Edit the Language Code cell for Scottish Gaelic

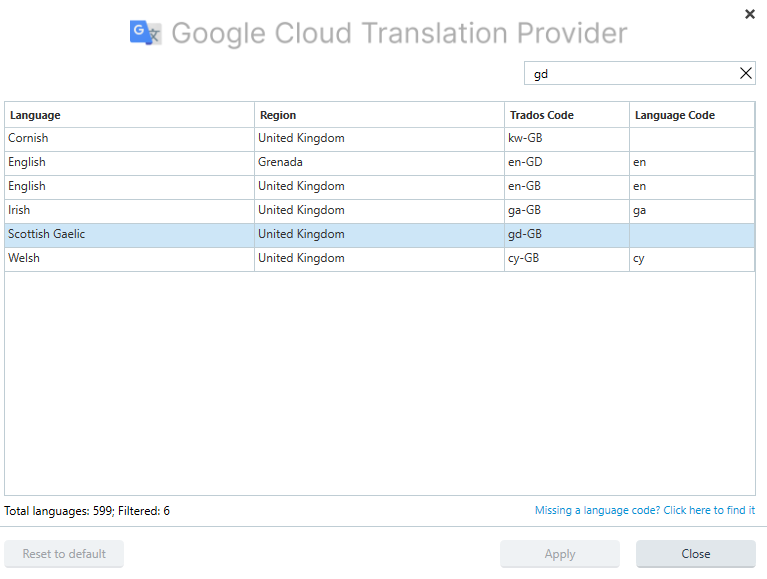click(691, 234)
